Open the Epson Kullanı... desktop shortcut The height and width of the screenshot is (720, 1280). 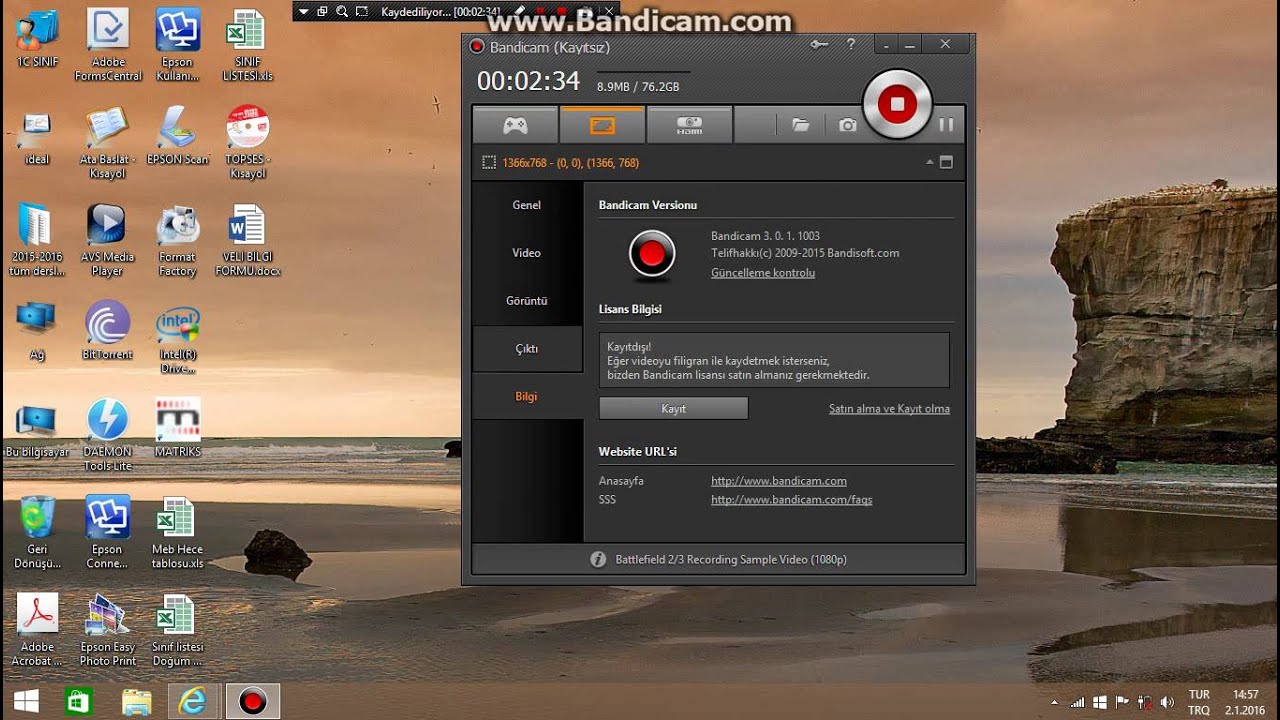(178, 44)
